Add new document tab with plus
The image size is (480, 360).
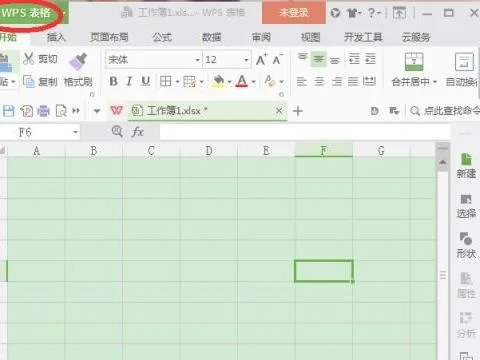click(x=298, y=111)
